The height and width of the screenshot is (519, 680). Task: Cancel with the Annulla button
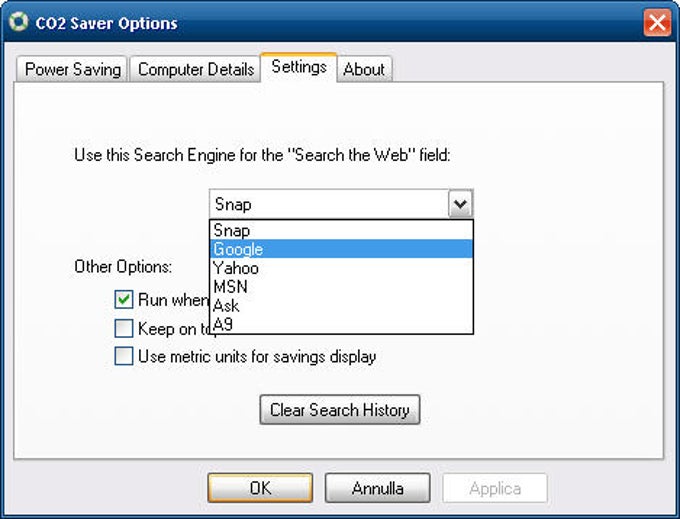377,488
